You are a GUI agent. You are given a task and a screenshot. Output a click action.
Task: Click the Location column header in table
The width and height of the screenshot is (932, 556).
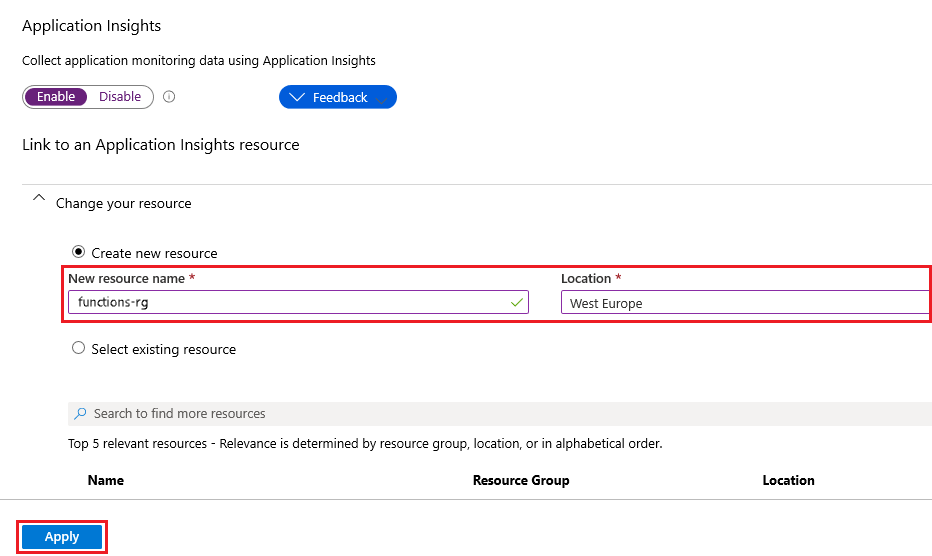[788, 480]
